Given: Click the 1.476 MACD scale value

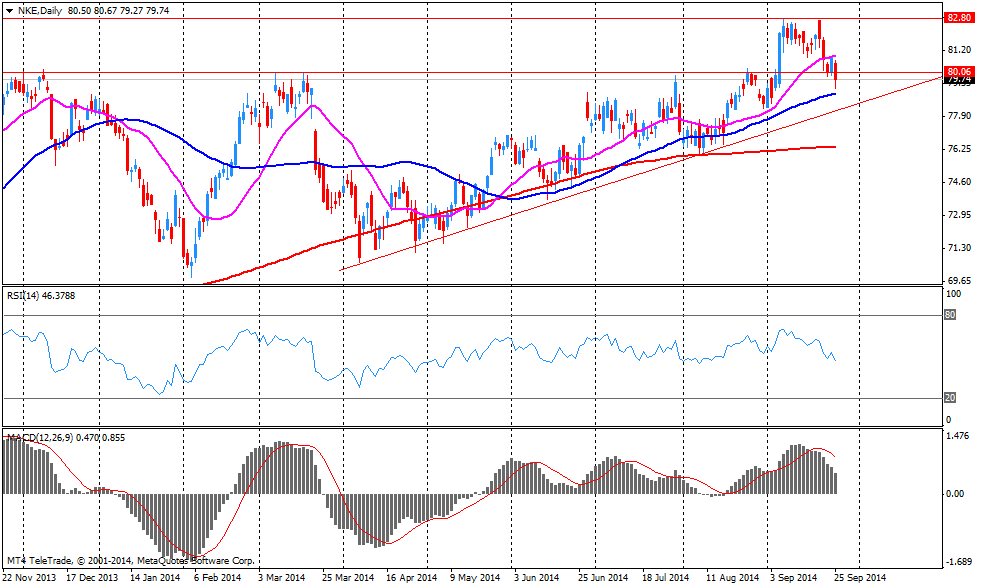Looking at the screenshot, I should [958, 436].
